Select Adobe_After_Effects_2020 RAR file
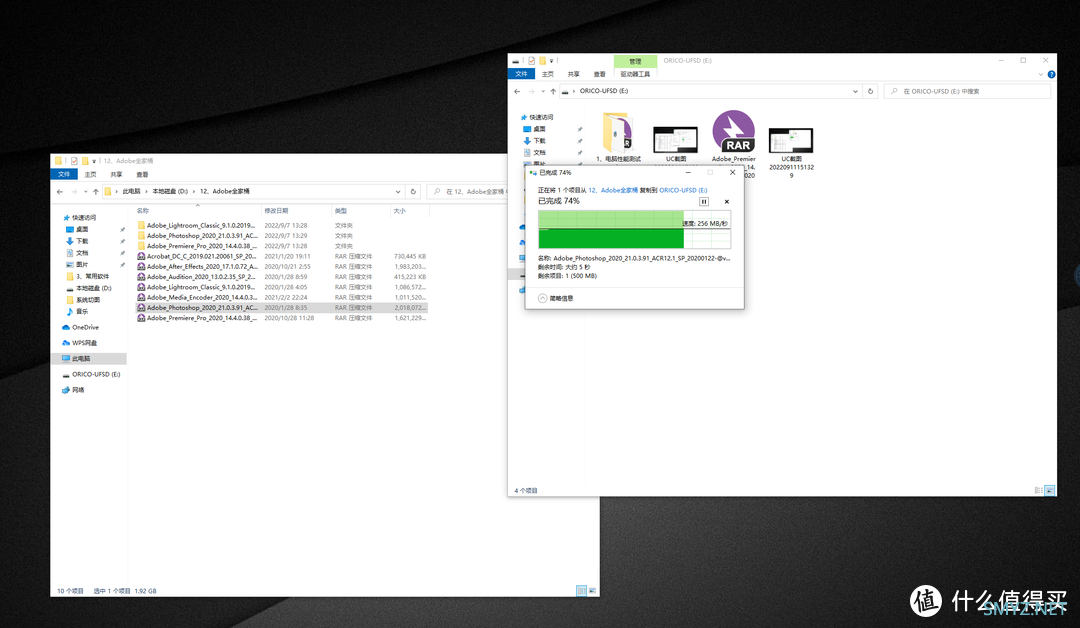Screen dimensions: 1080x628 click(x=282, y=266)
